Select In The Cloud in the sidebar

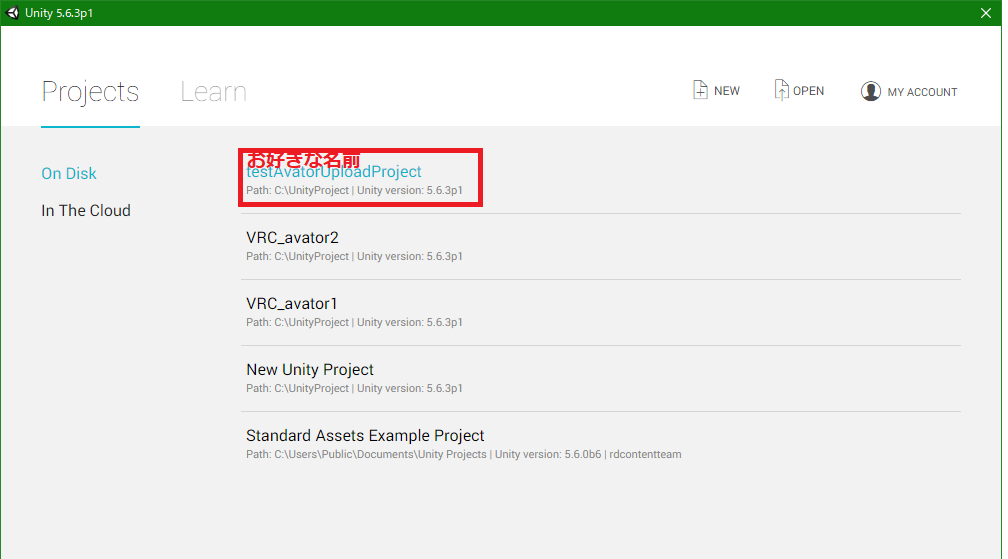(86, 211)
